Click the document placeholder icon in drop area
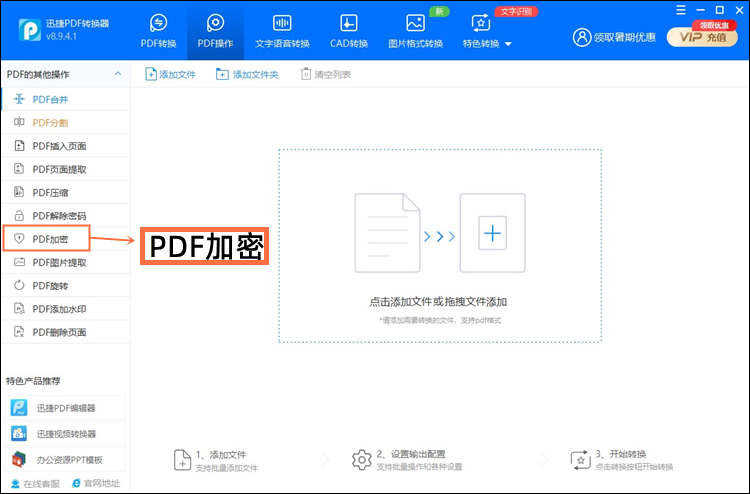This screenshot has height=494, width=750. point(387,233)
